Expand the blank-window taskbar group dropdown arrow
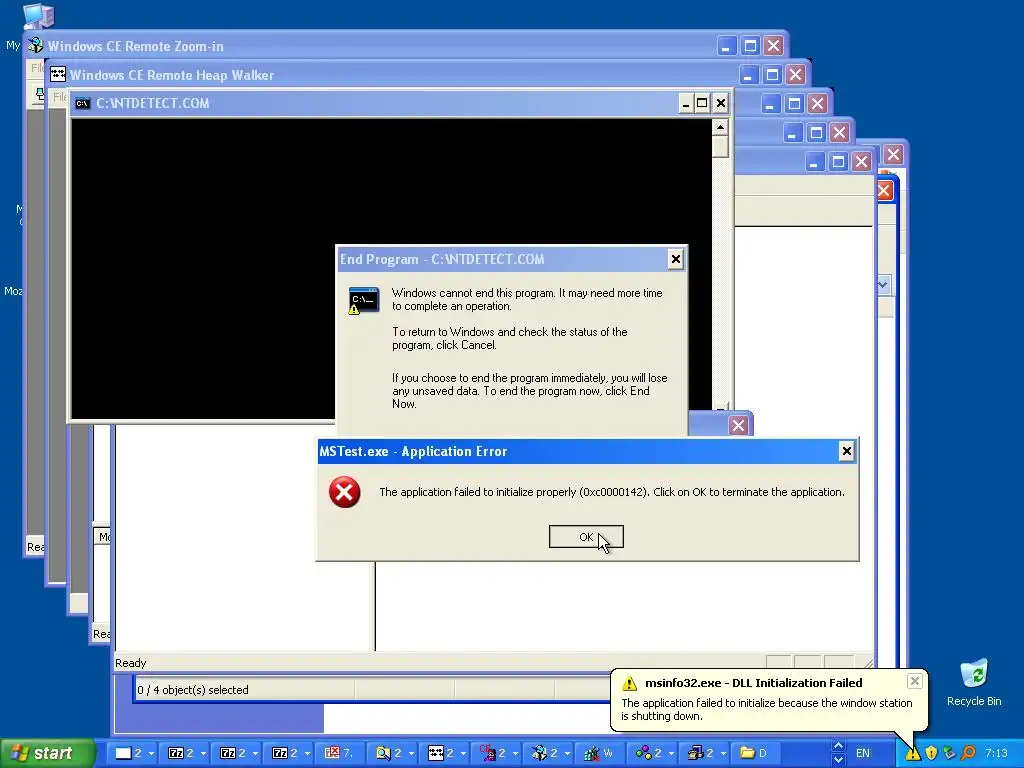Viewport: 1024px width, 768px height. pos(152,754)
